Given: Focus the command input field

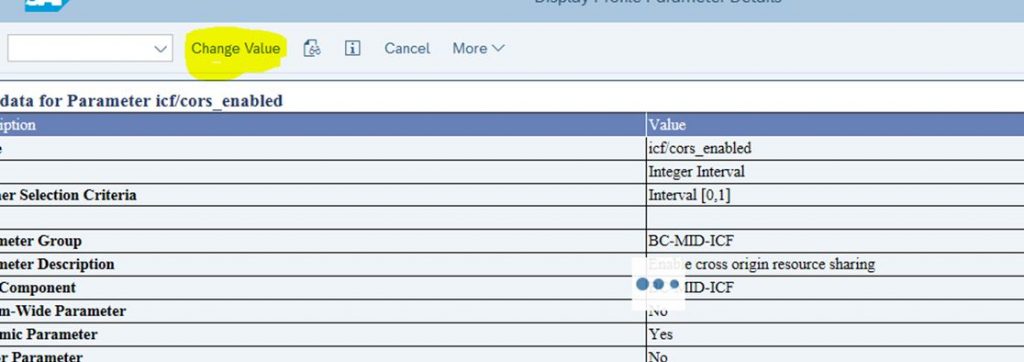Looking at the screenshot, I should tap(80, 48).
